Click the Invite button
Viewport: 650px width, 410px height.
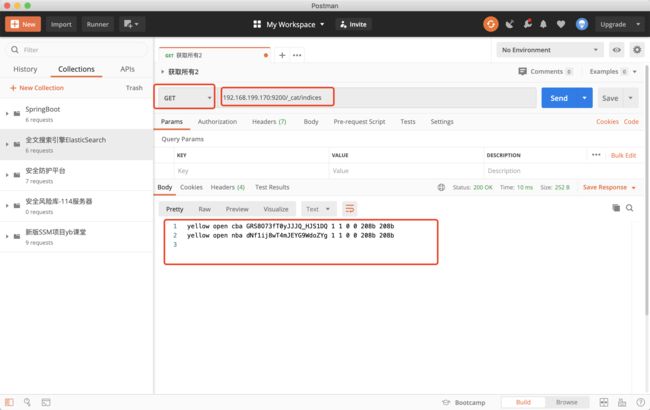coord(354,24)
